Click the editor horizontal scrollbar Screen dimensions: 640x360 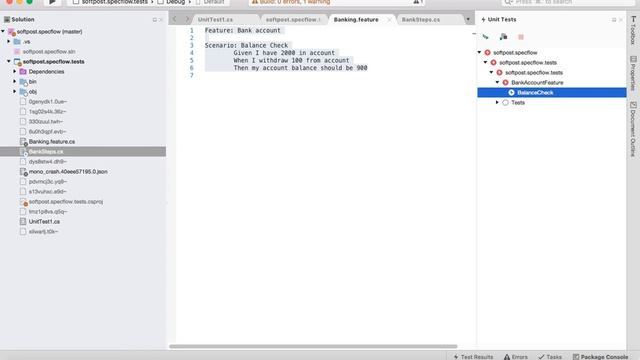pos(313,347)
